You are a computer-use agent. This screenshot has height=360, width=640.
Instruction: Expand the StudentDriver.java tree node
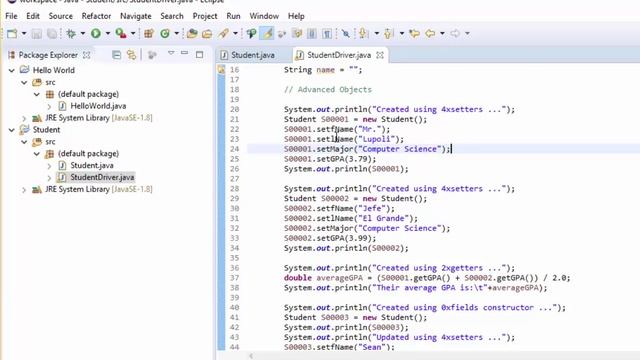coord(49,178)
